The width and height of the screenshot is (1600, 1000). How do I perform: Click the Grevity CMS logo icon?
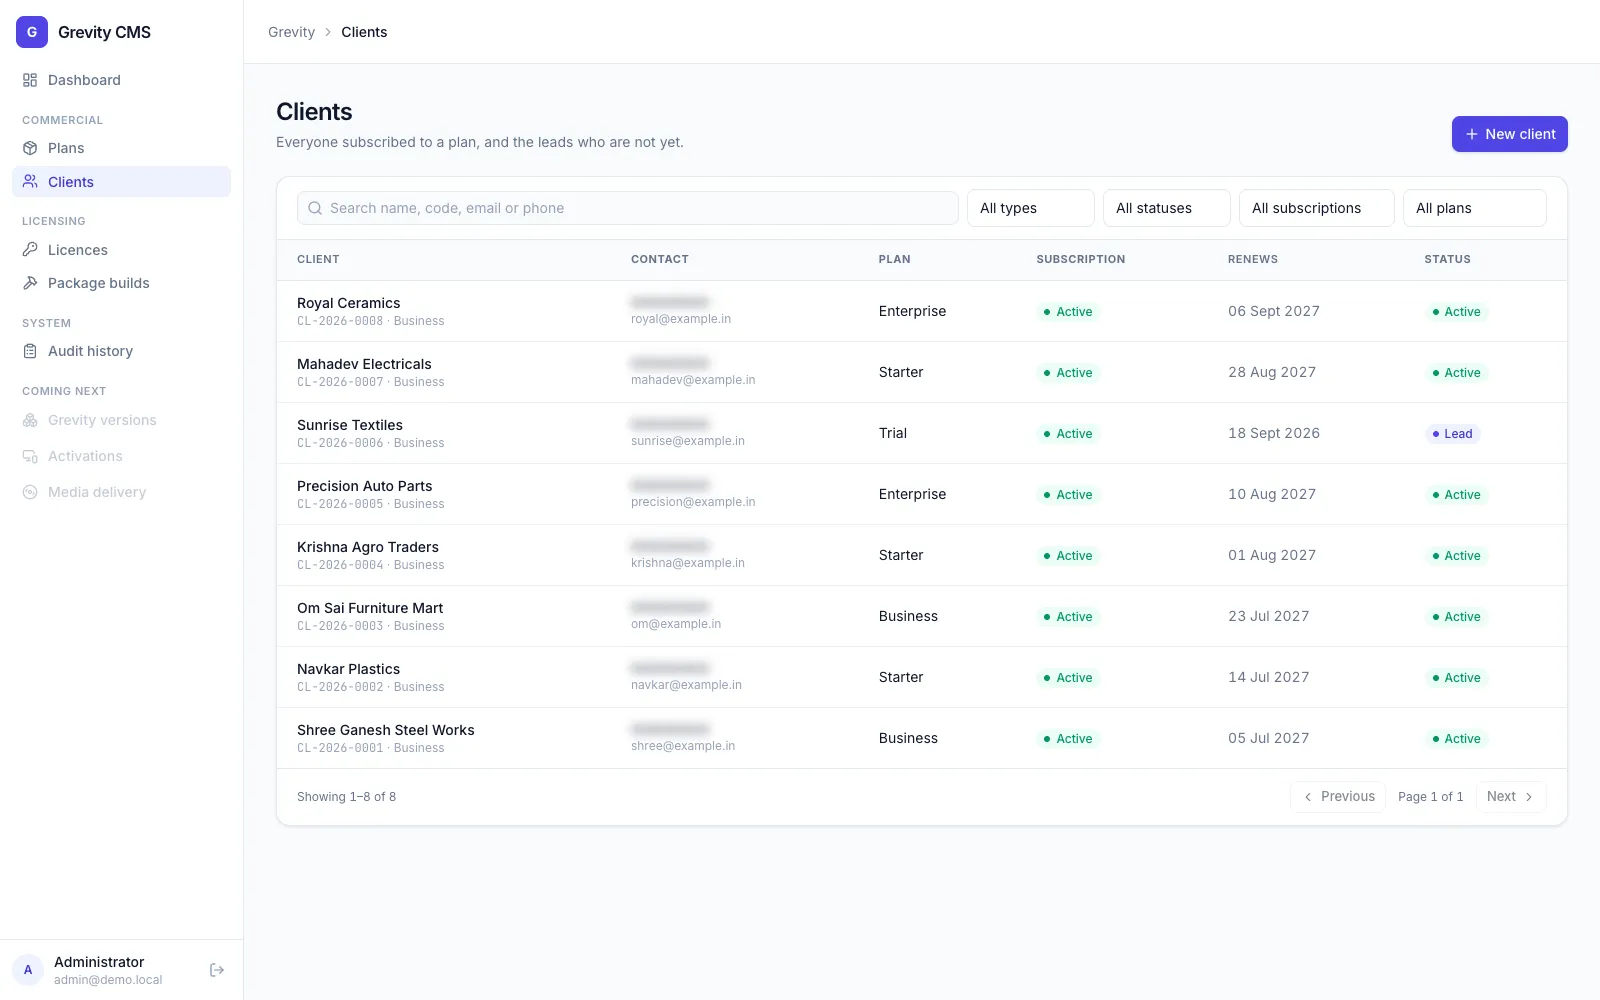pos(32,32)
